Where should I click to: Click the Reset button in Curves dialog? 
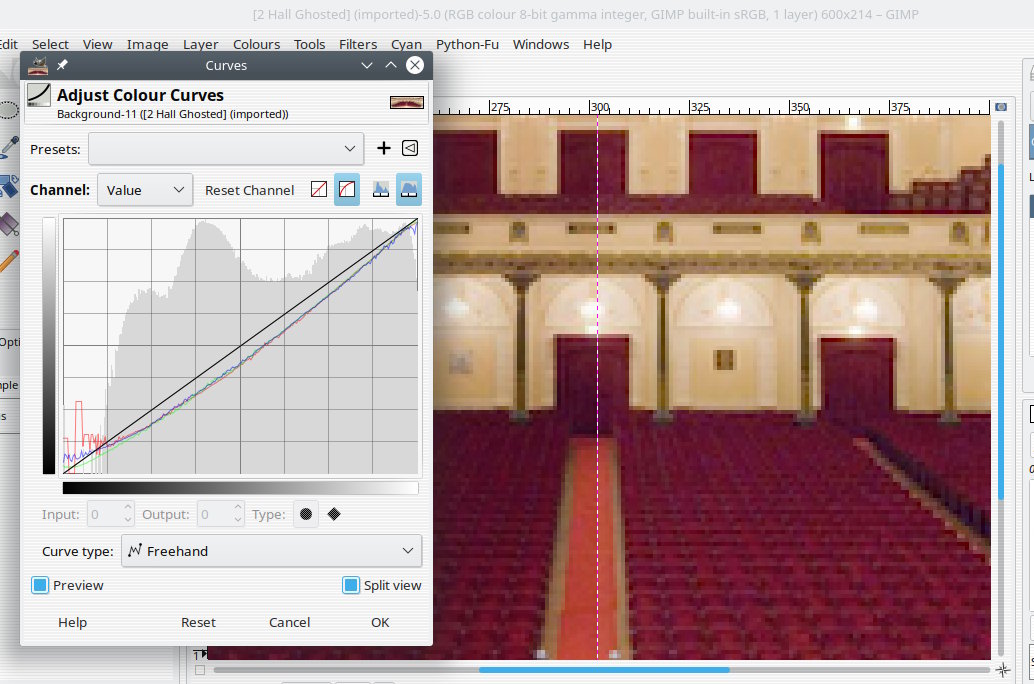pos(198,622)
